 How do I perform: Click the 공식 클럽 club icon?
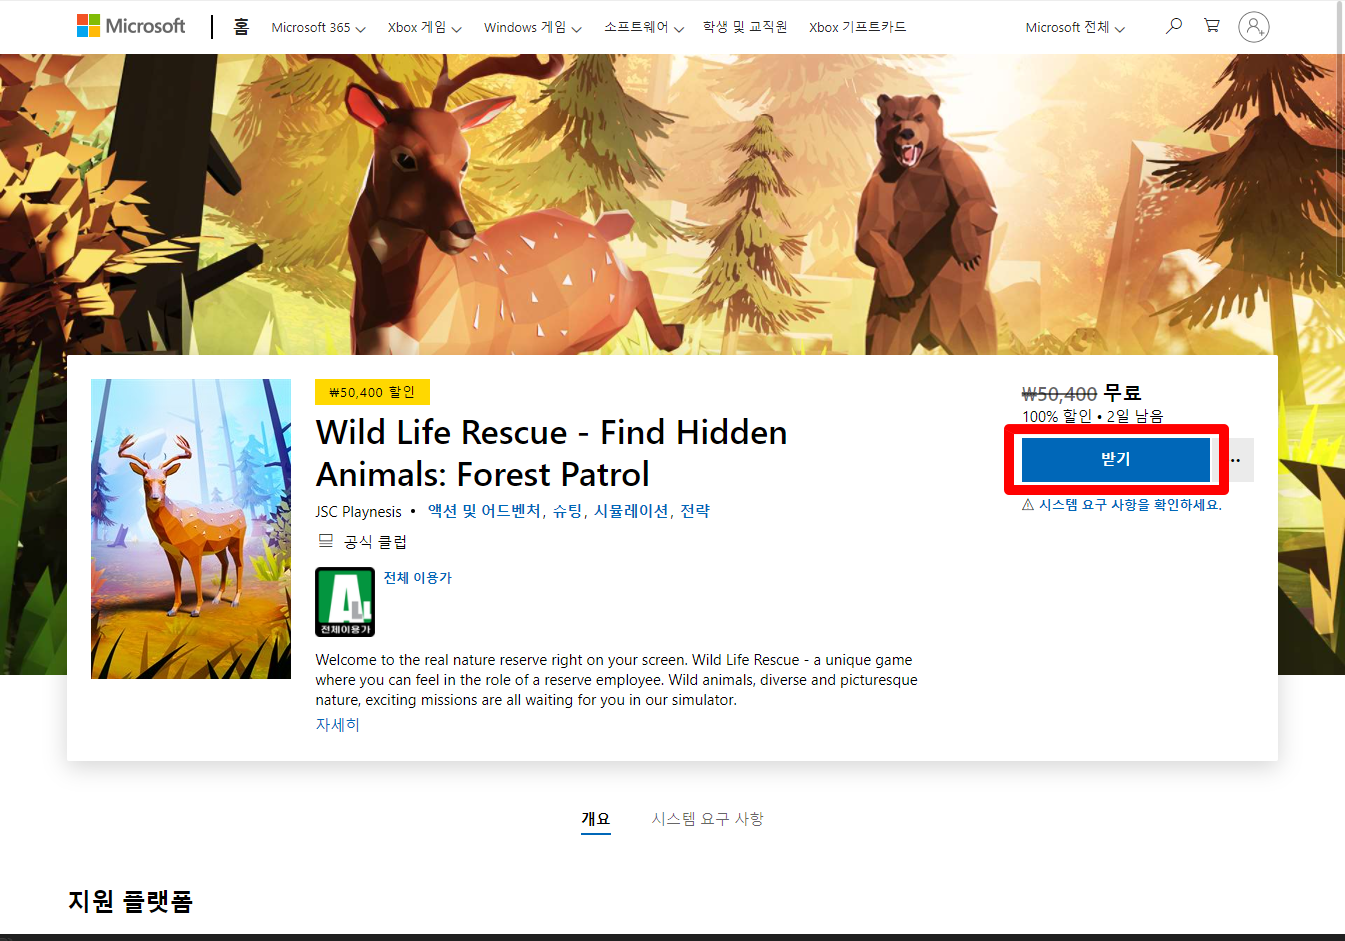tap(325, 541)
